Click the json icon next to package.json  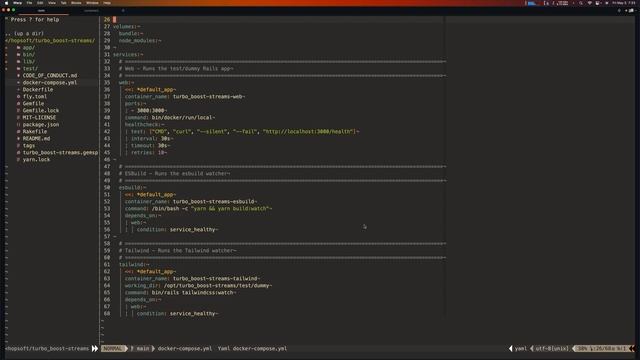tap(18, 124)
